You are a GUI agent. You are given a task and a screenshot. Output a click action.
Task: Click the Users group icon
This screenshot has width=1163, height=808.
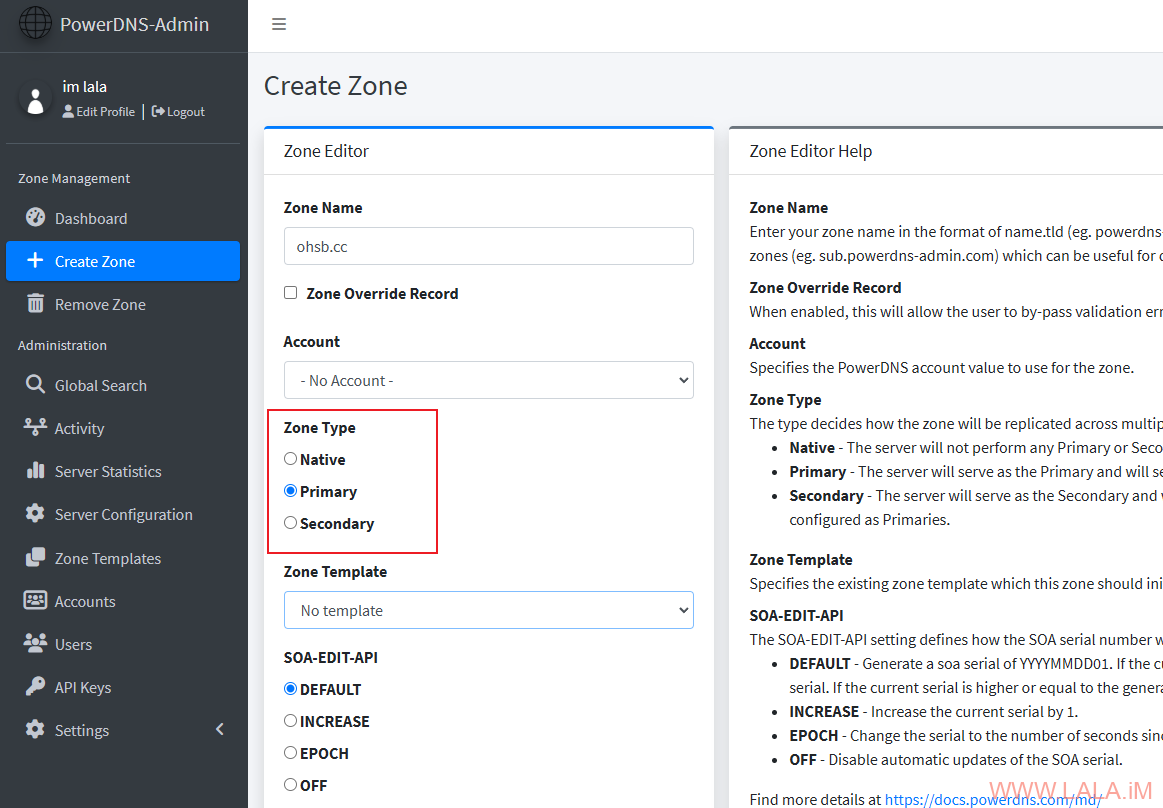(x=35, y=644)
